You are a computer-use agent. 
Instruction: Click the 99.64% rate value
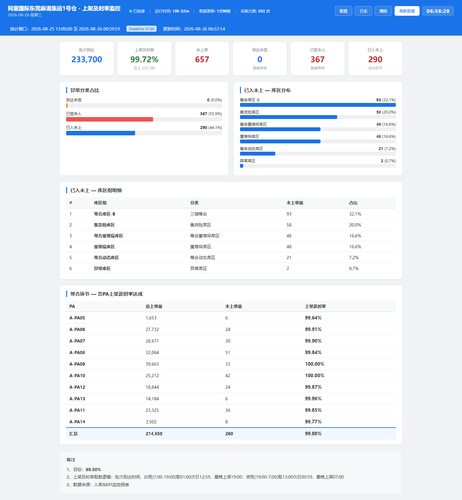(313, 318)
